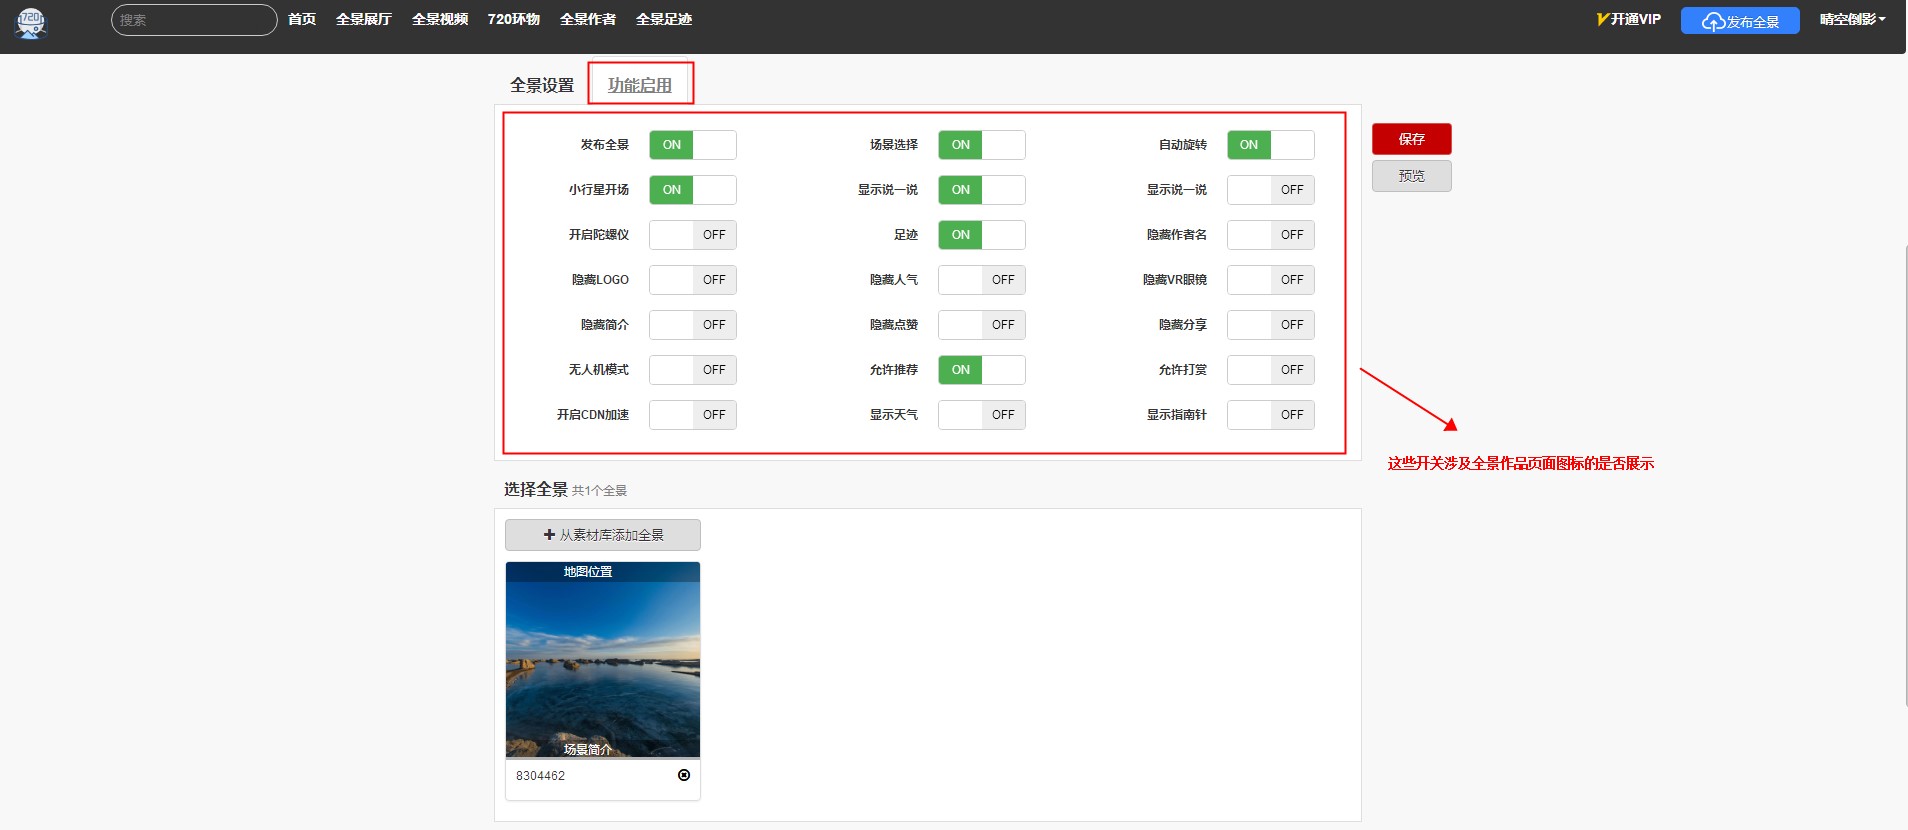This screenshot has width=1908, height=830.
Task: Click the panorama ID 8304462 text
Action: tap(540, 776)
